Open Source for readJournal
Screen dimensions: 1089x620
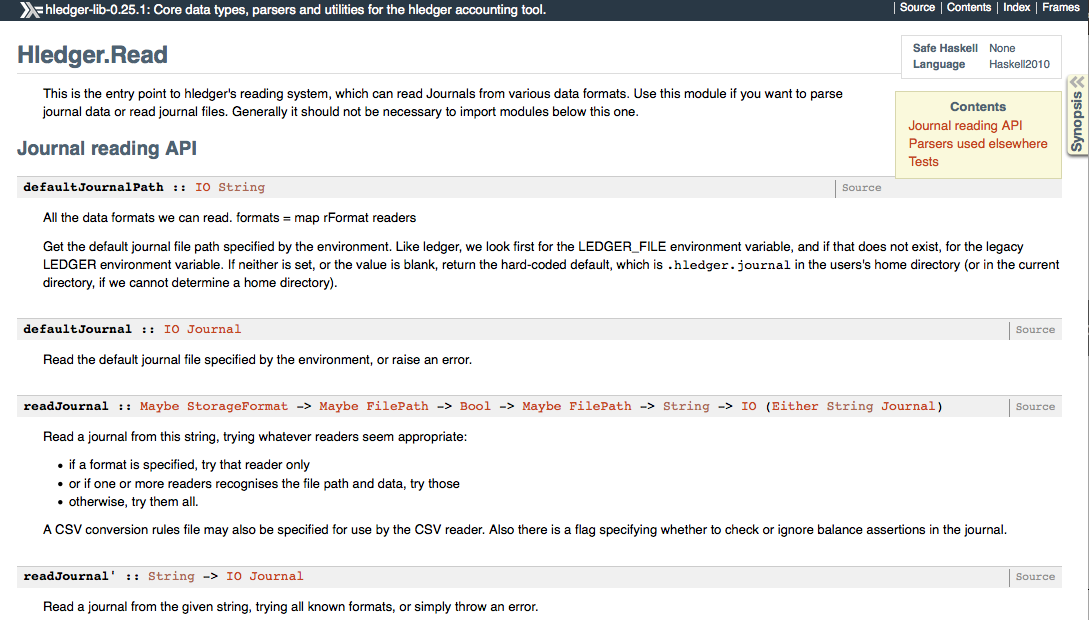(1034, 406)
